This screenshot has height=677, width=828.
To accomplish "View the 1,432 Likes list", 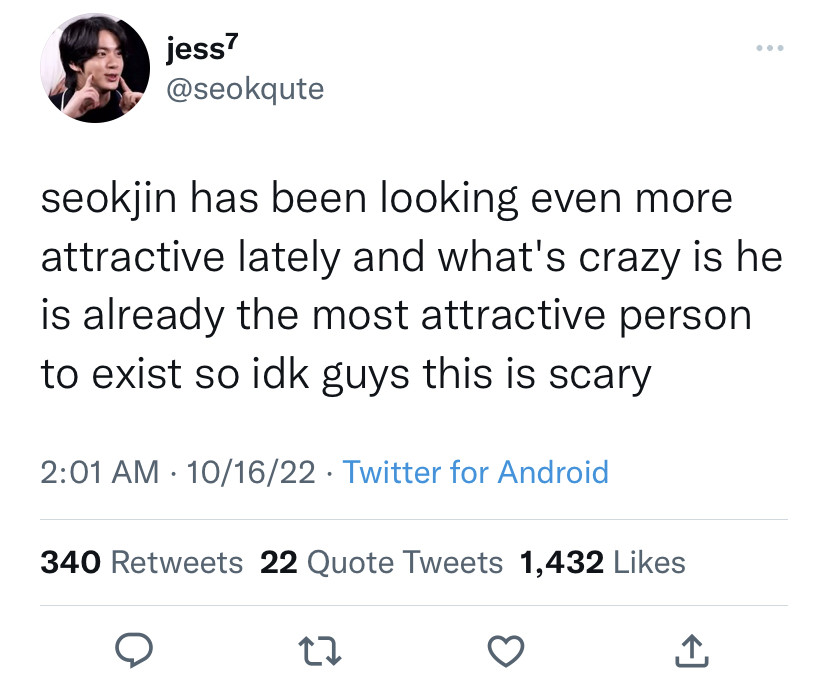I will (x=603, y=562).
